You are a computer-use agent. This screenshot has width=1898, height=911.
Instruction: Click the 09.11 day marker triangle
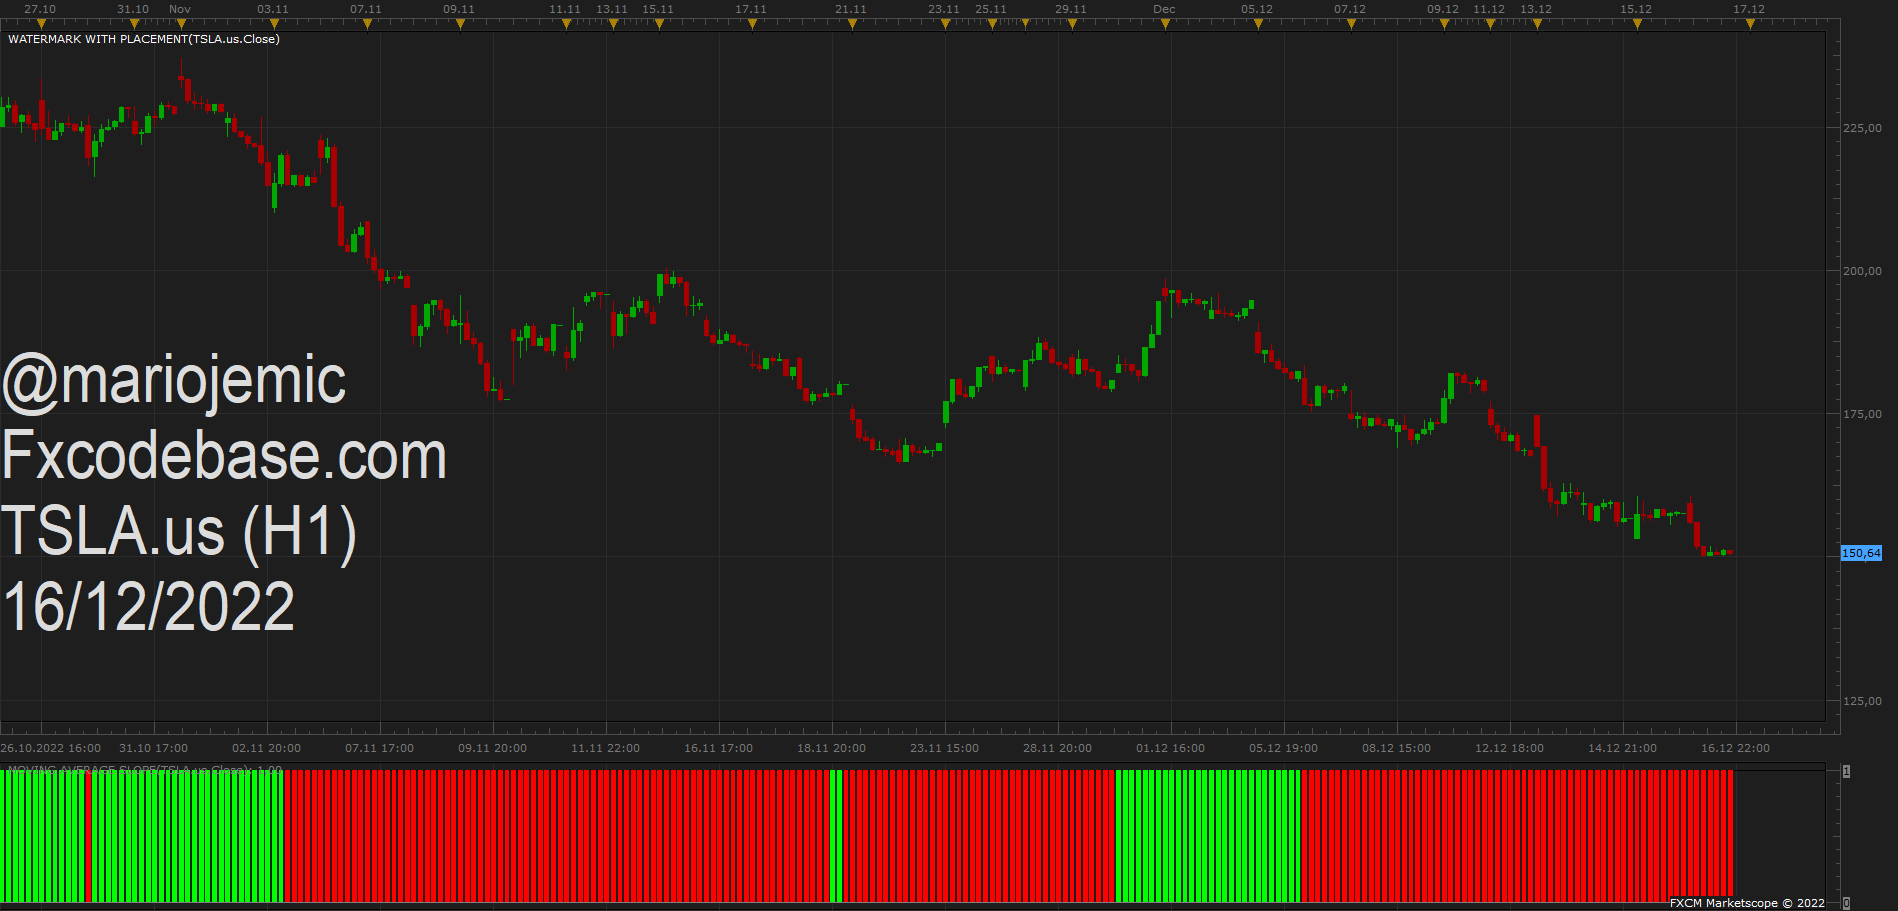pos(460,24)
